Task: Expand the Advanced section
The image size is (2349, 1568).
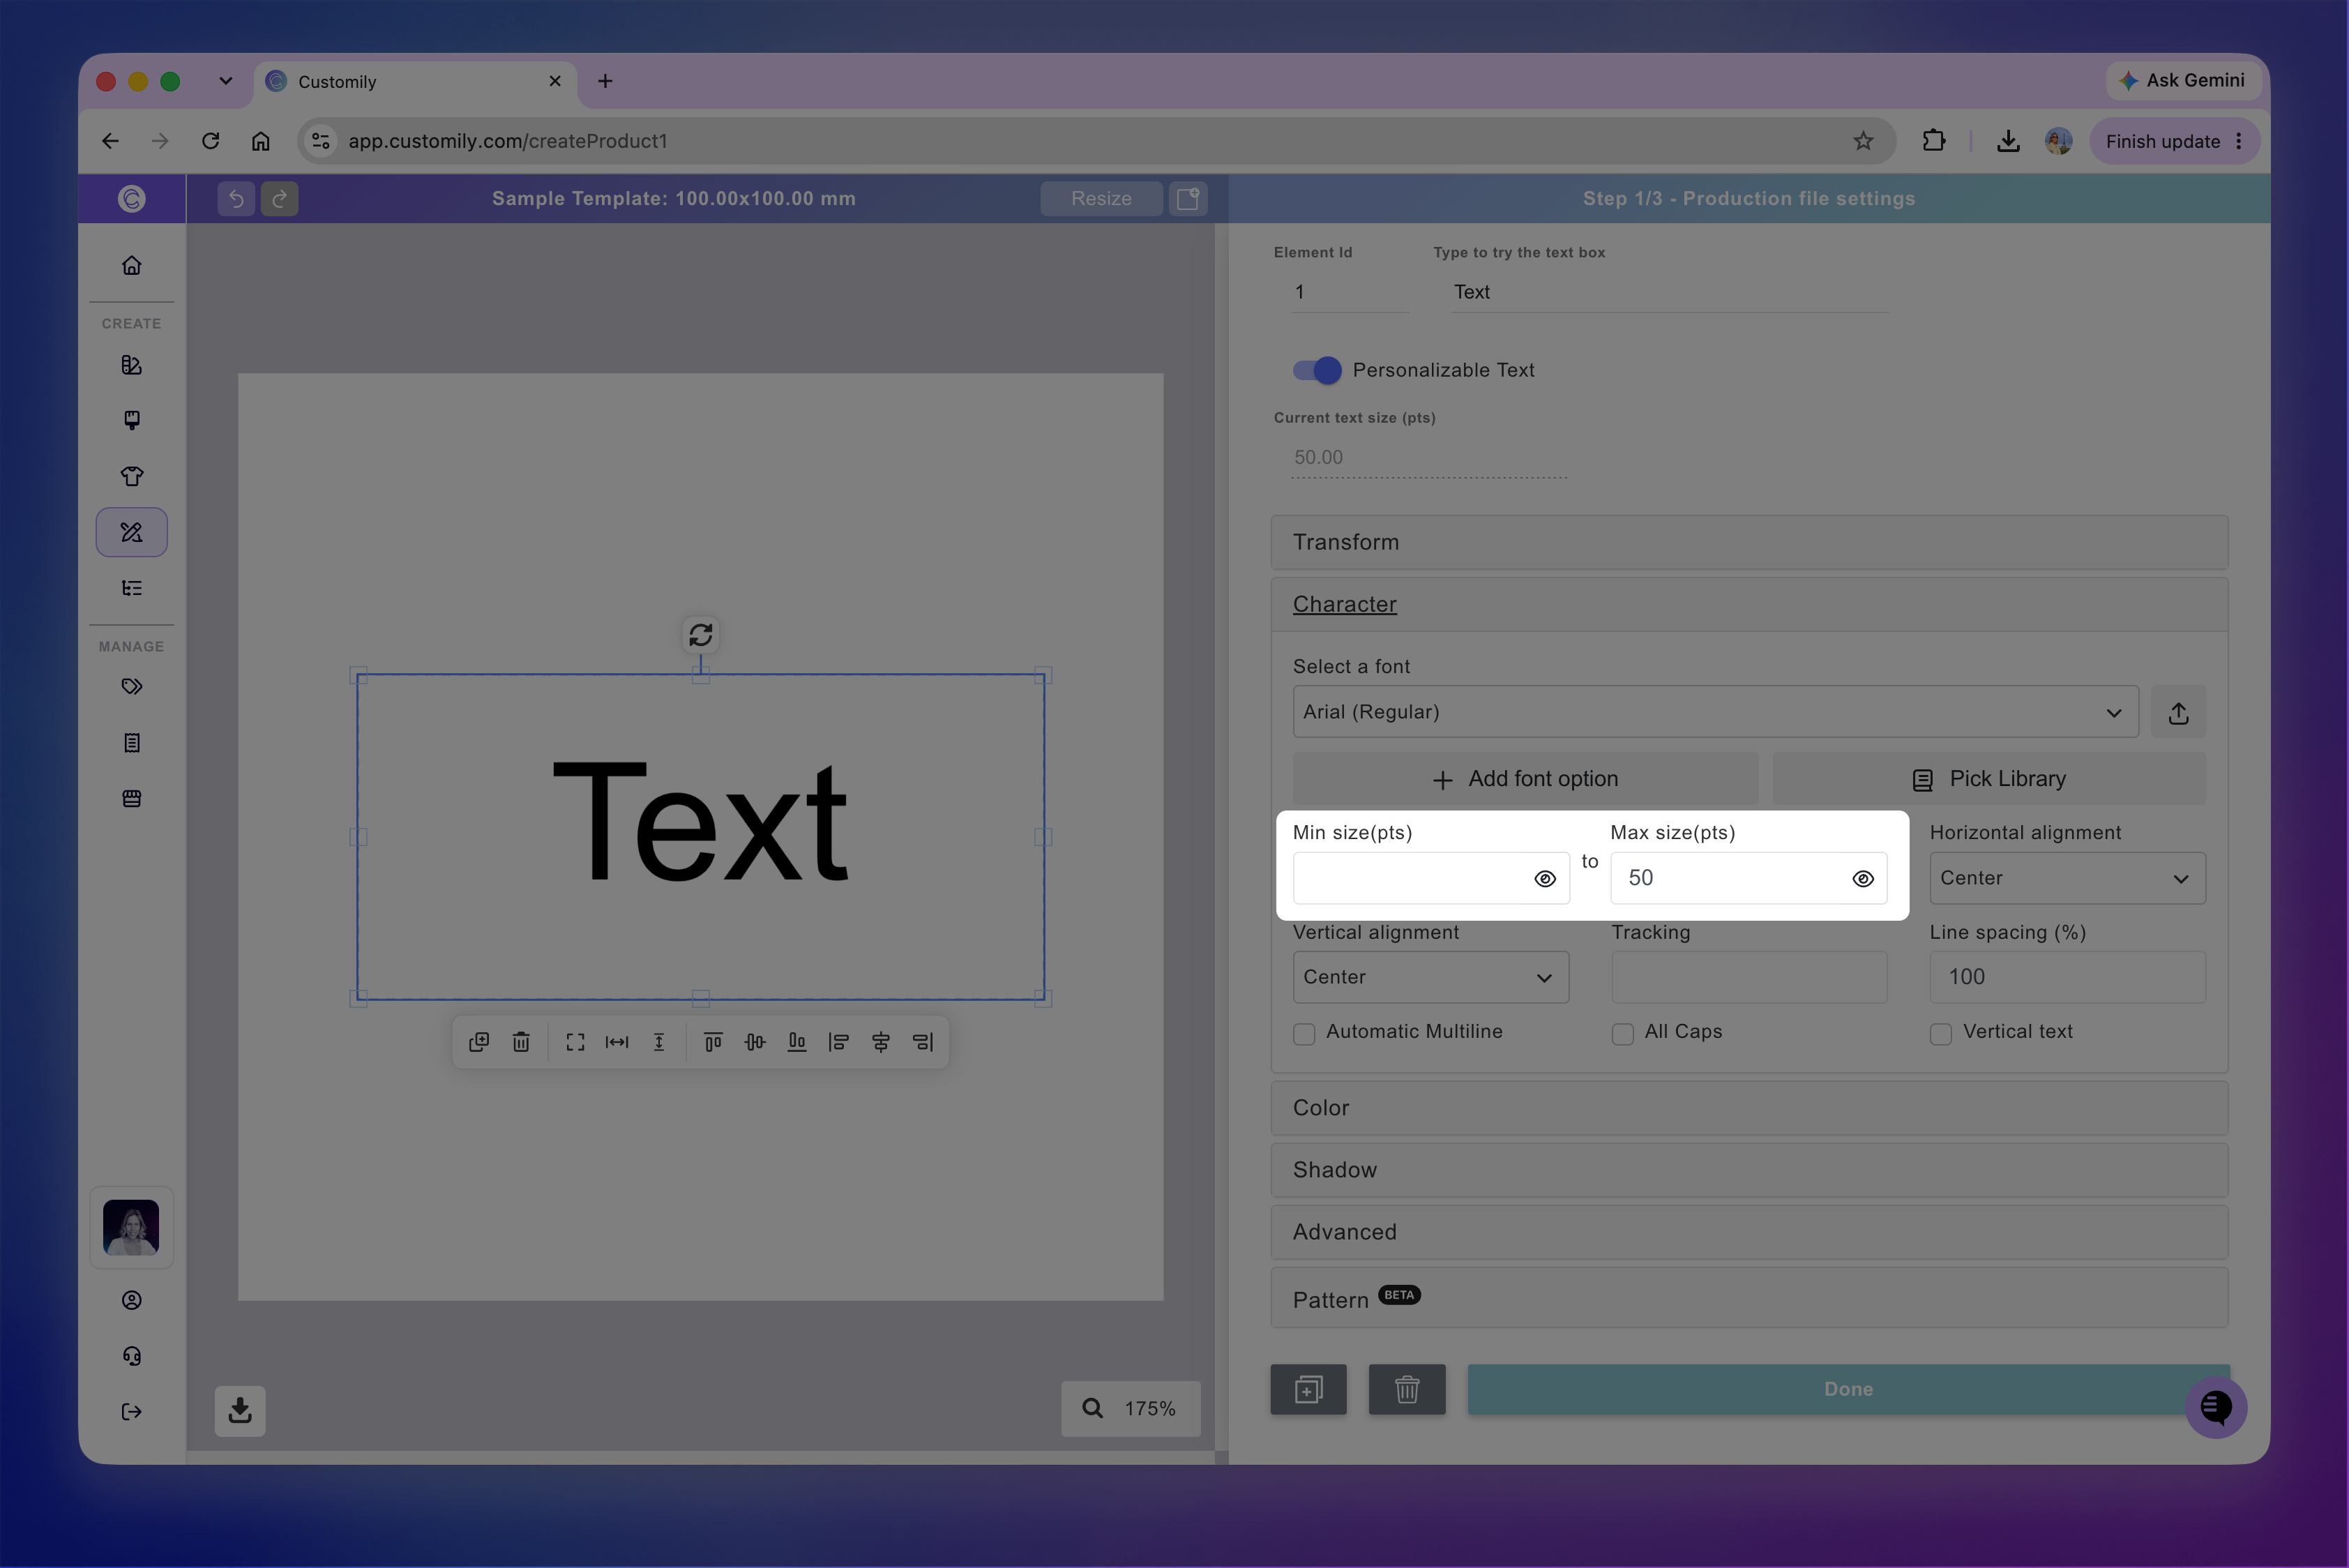Action: tap(1749, 1232)
